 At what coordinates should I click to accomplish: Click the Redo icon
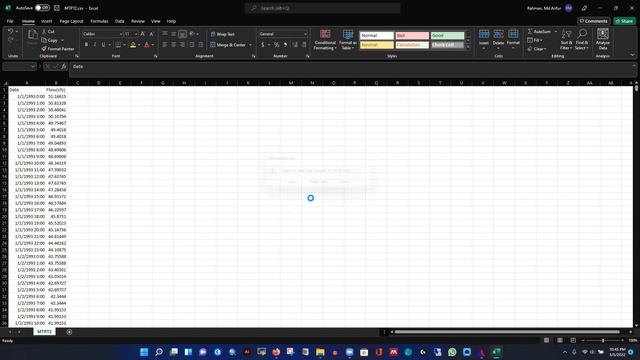pyautogui.click(x=11, y=40)
